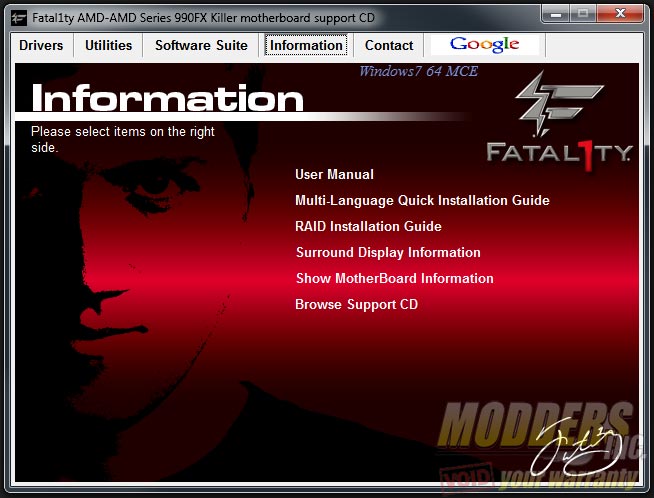Select Browse Support CD
The image size is (654, 498).
(356, 304)
